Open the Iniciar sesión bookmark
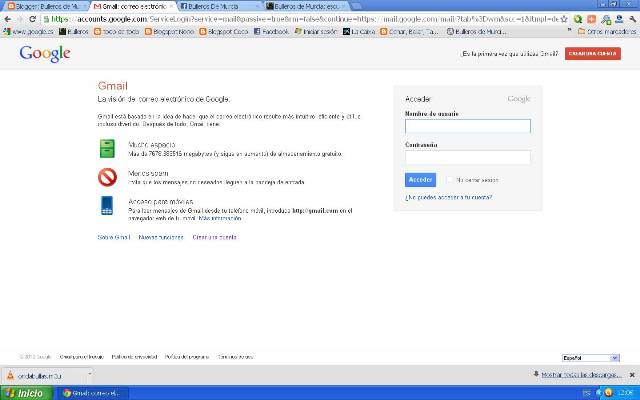The width and height of the screenshot is (640, 400). 316,31
